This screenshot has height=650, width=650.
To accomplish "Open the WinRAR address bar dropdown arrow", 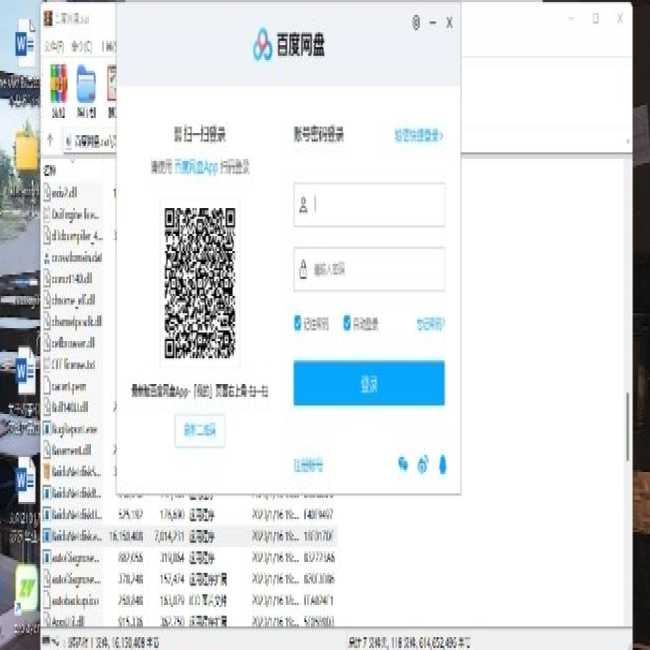I will coord(628,141).
